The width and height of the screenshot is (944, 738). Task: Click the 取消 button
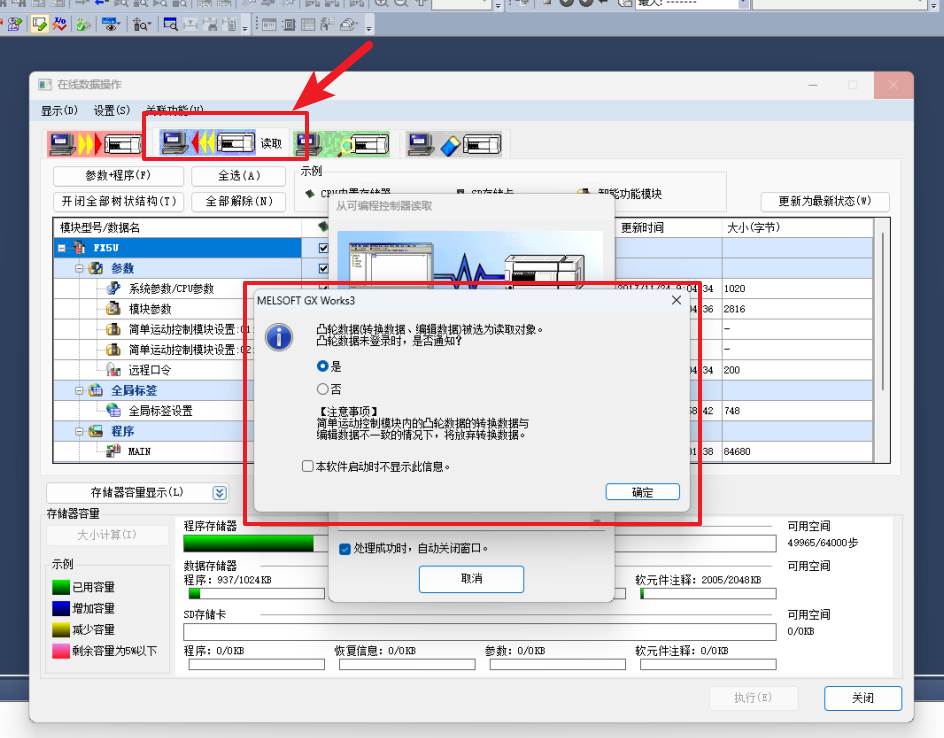[x=471, y=578]
